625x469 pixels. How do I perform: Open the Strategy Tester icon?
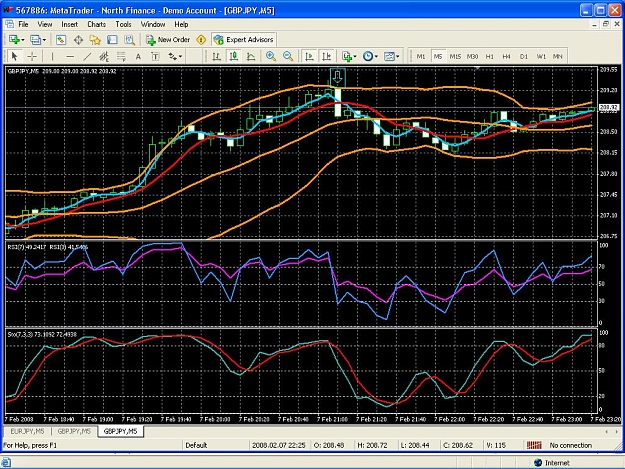tap(130, 40)
